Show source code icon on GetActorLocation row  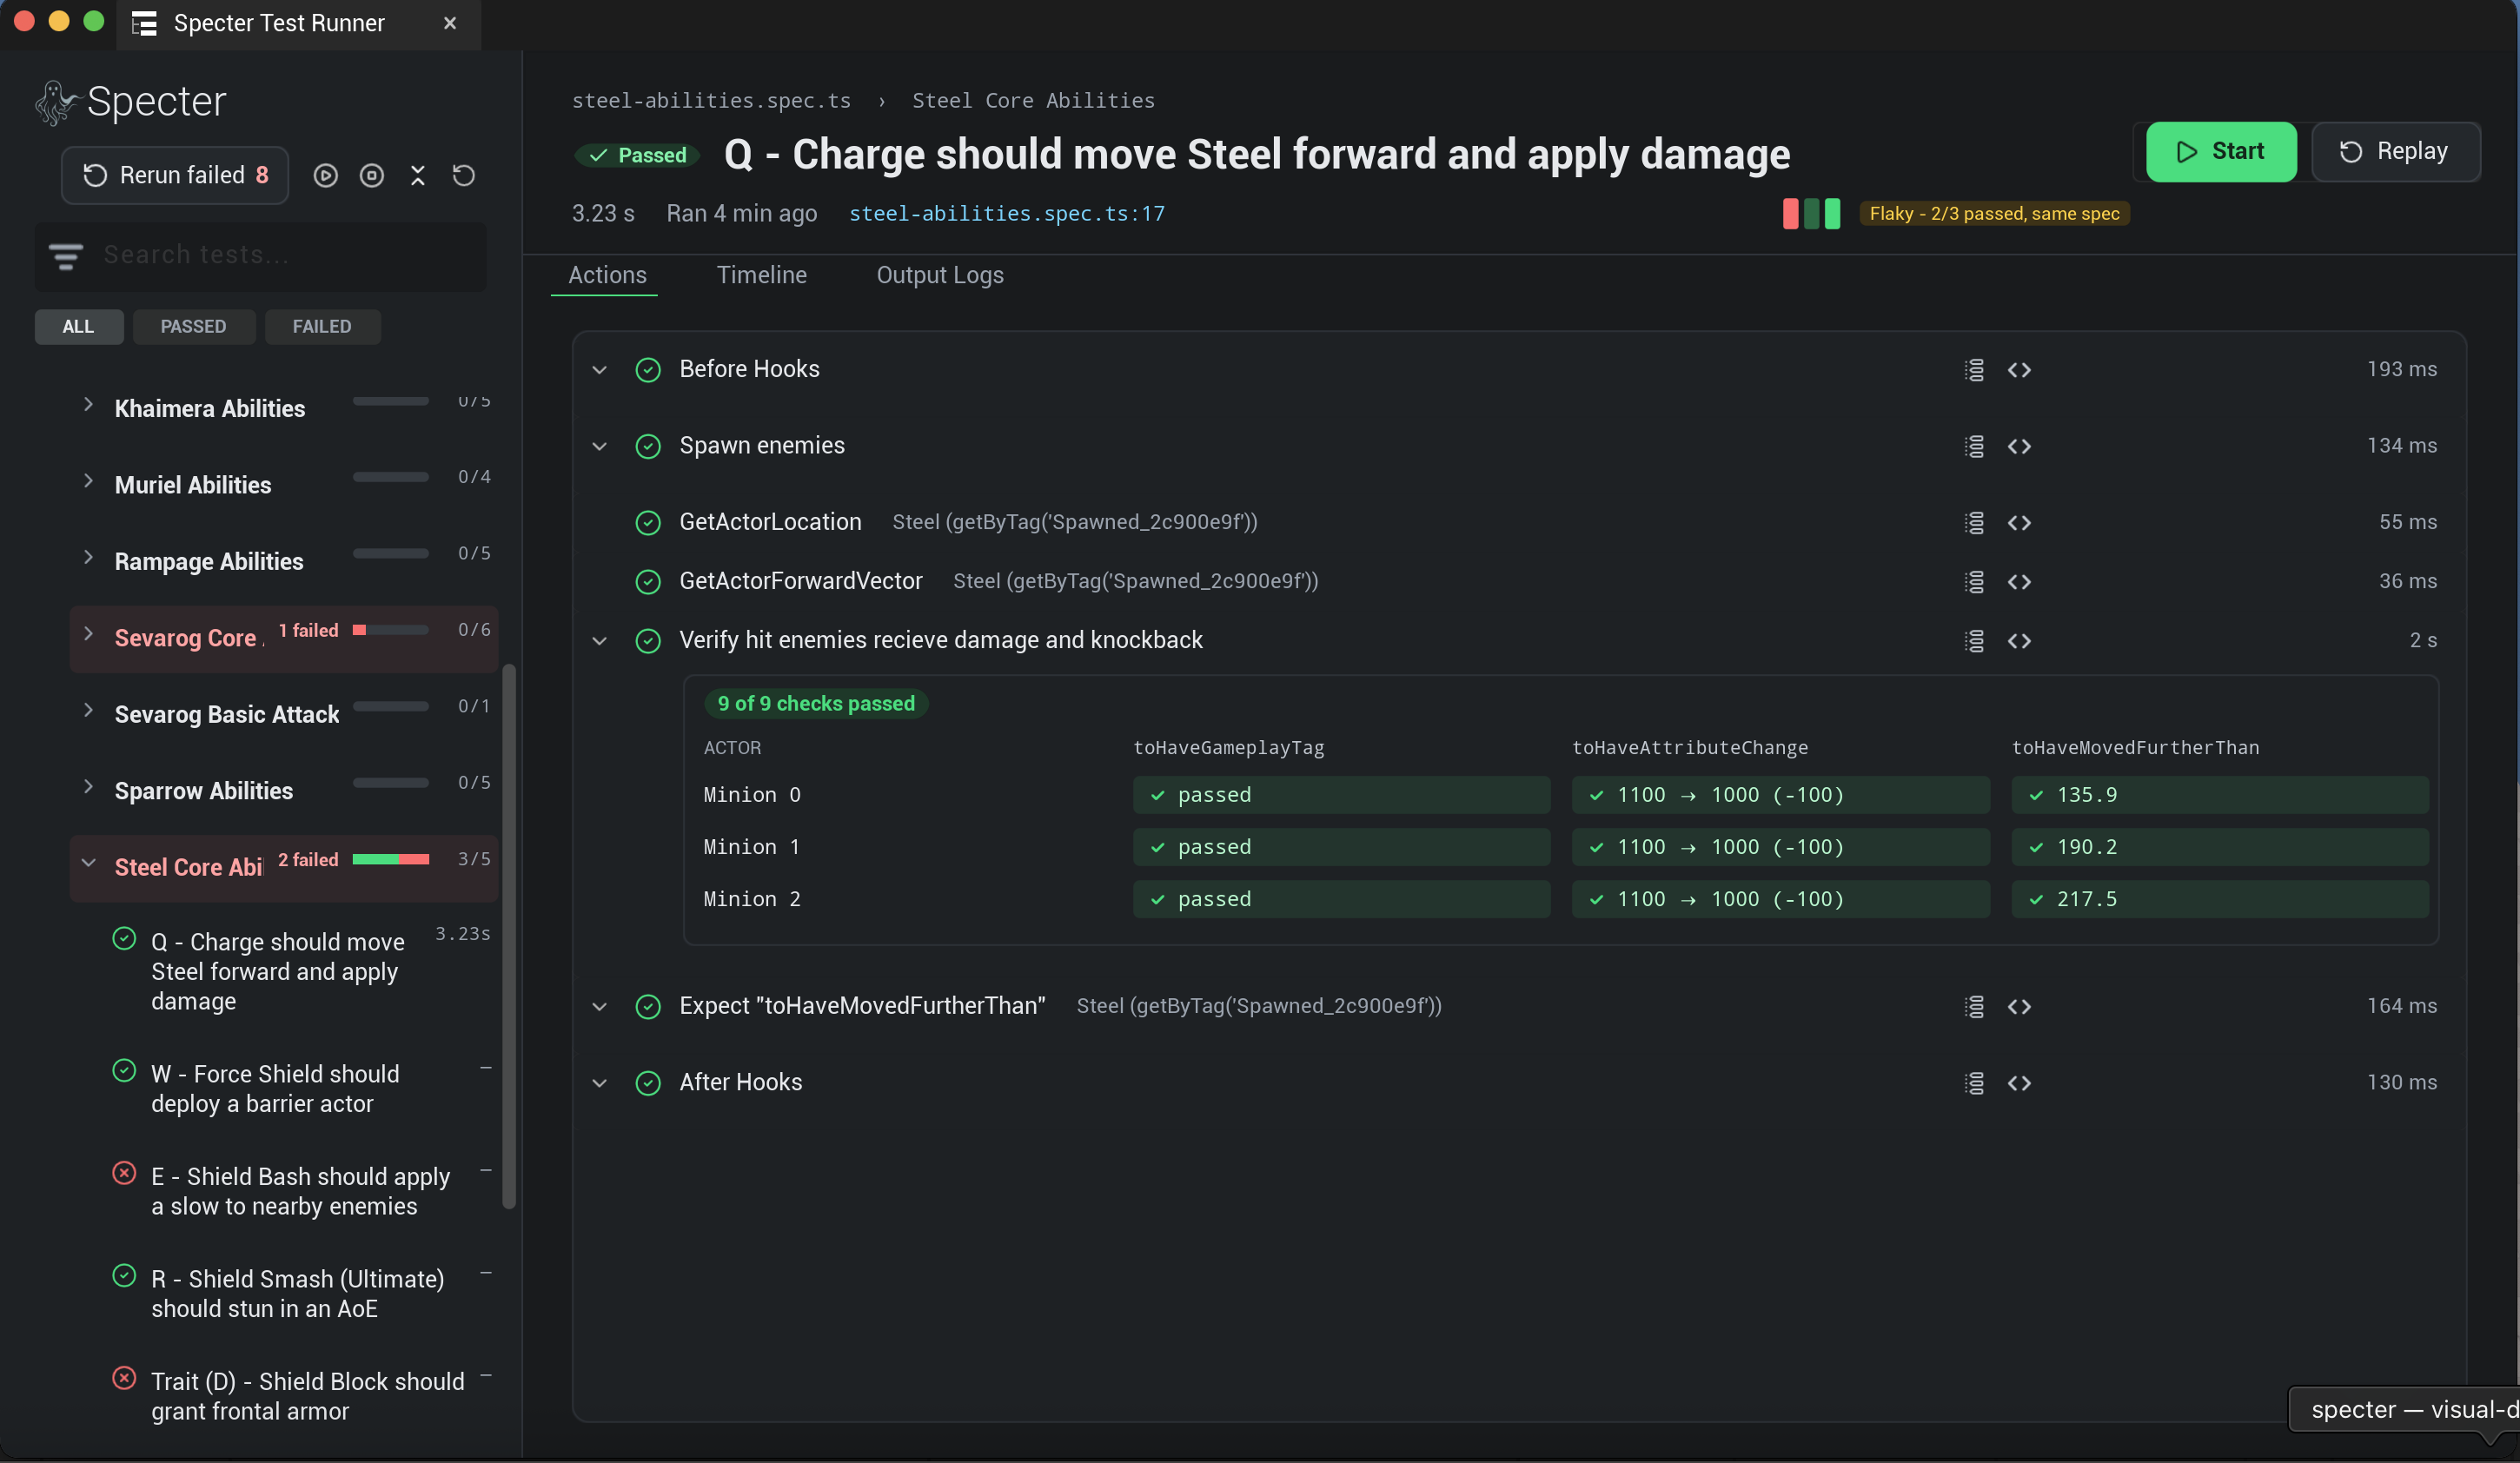2019,523
